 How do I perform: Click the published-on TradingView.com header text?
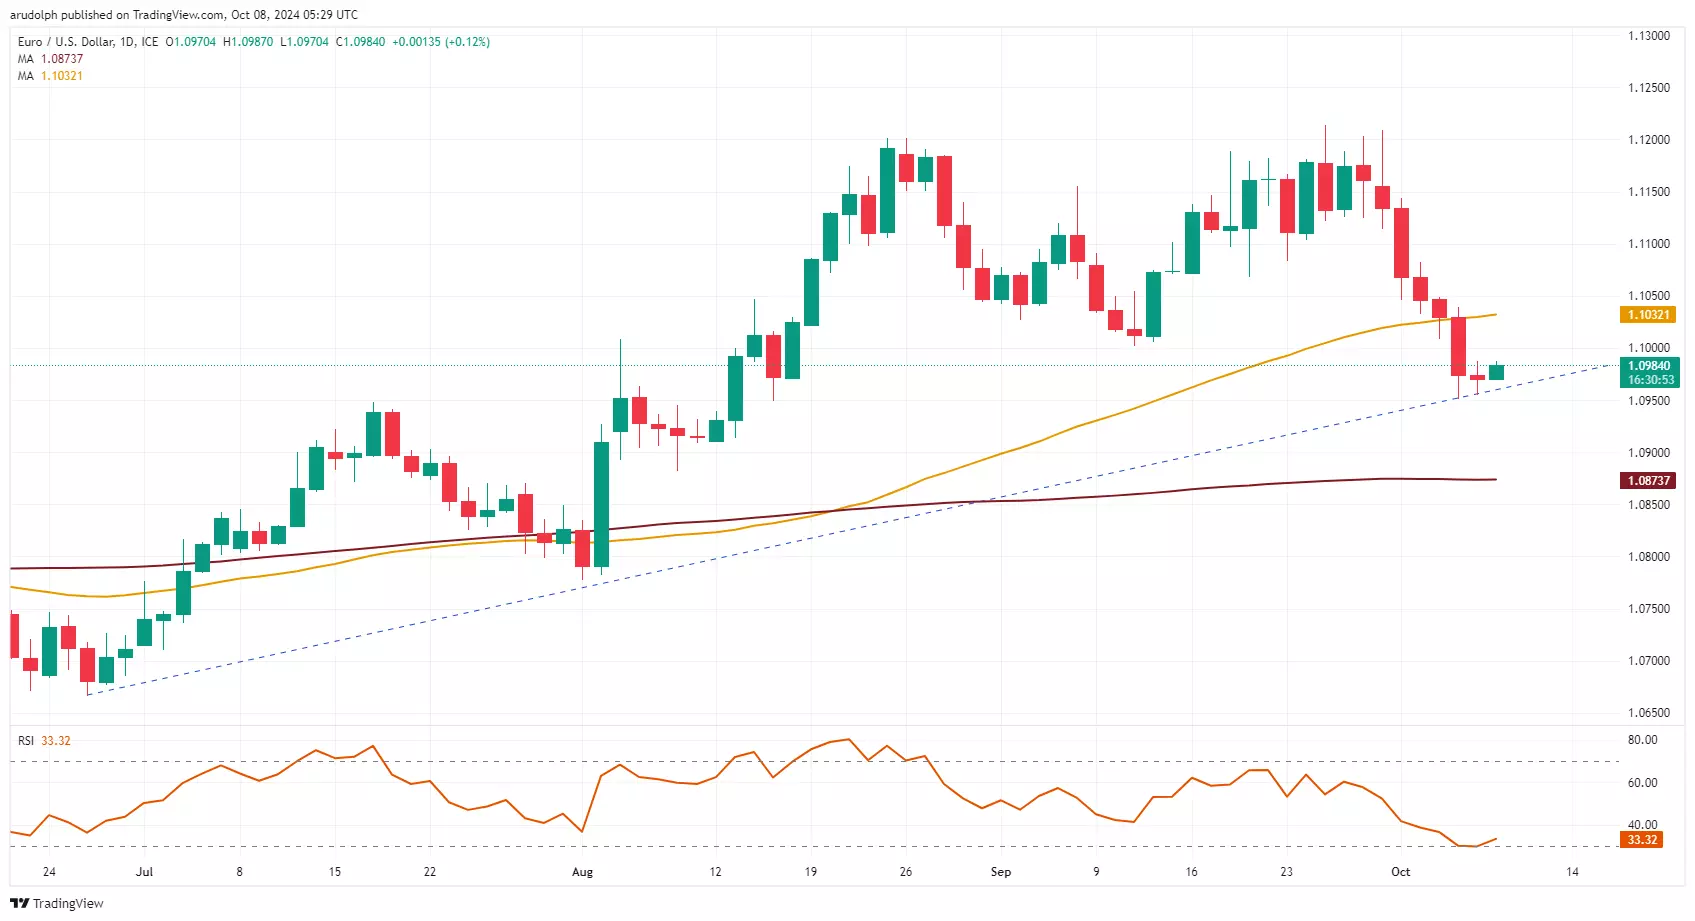click(184, 15)
